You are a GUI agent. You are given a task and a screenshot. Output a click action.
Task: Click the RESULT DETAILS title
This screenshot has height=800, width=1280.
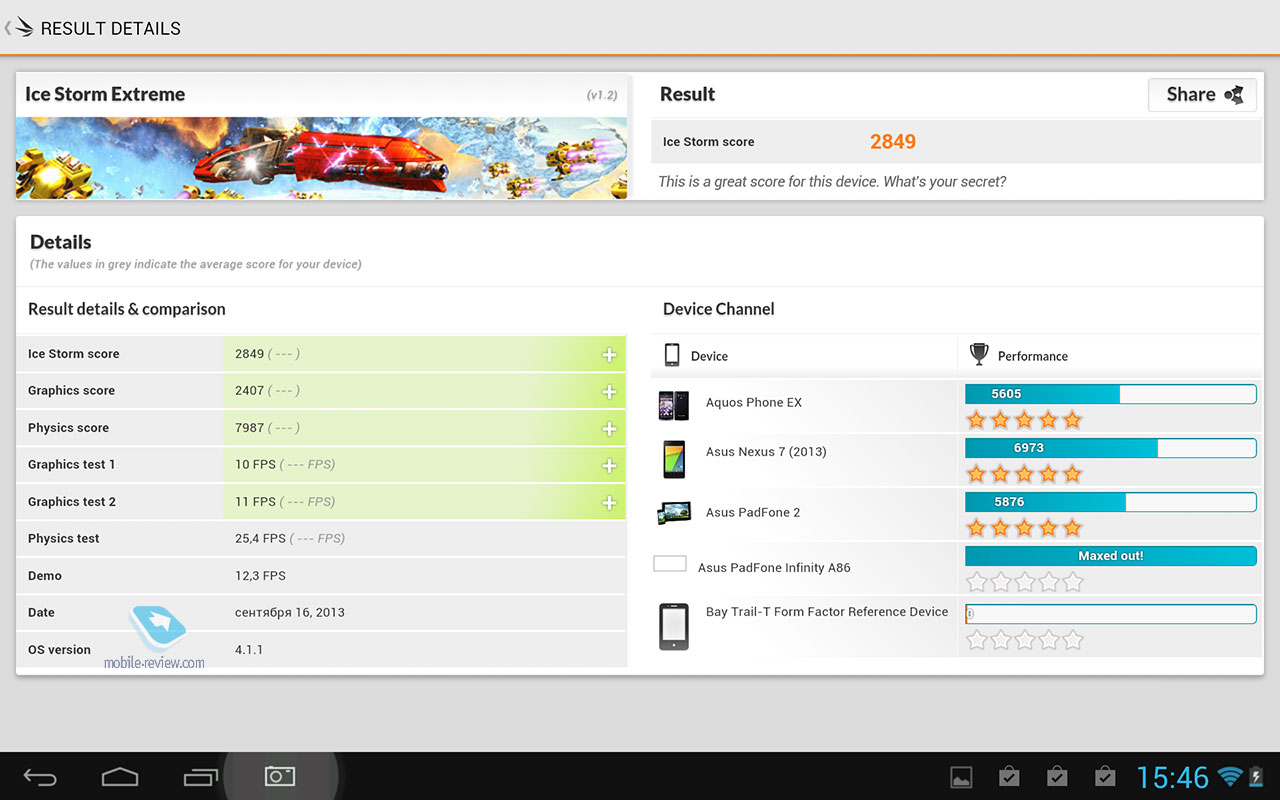111,29
